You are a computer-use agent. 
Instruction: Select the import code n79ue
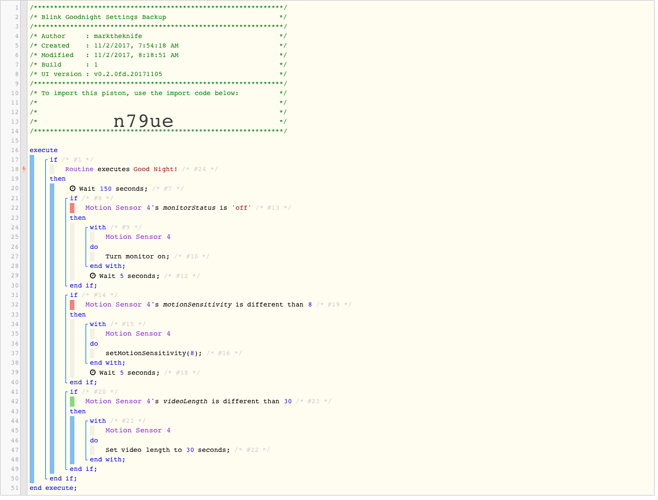[143, 121]
